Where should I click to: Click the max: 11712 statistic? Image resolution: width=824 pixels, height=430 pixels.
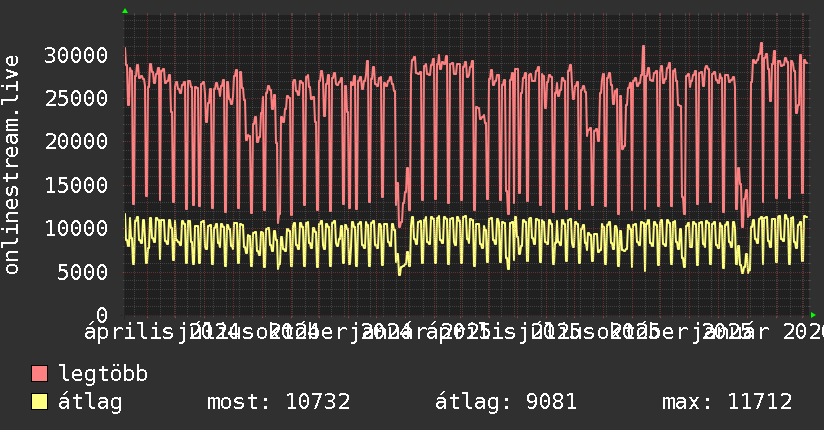(727, 403)
